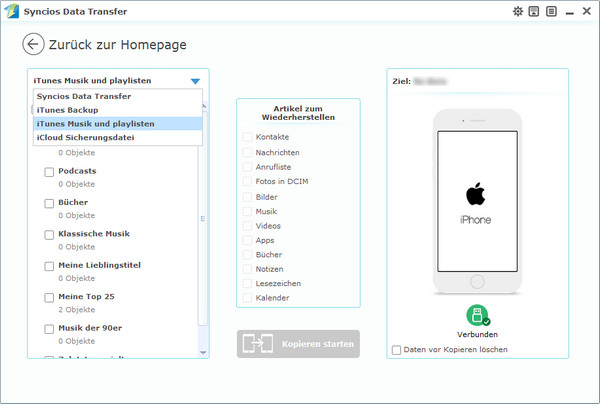Tick the Fotos in DCIM checkbox
The width and height of the screenshot is (600, 404).
(x=247, y=181)
